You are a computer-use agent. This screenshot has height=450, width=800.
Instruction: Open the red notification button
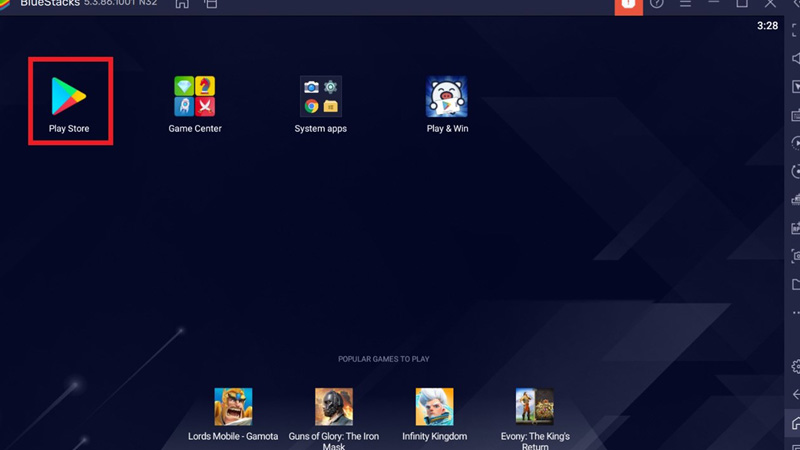(627, 4)
